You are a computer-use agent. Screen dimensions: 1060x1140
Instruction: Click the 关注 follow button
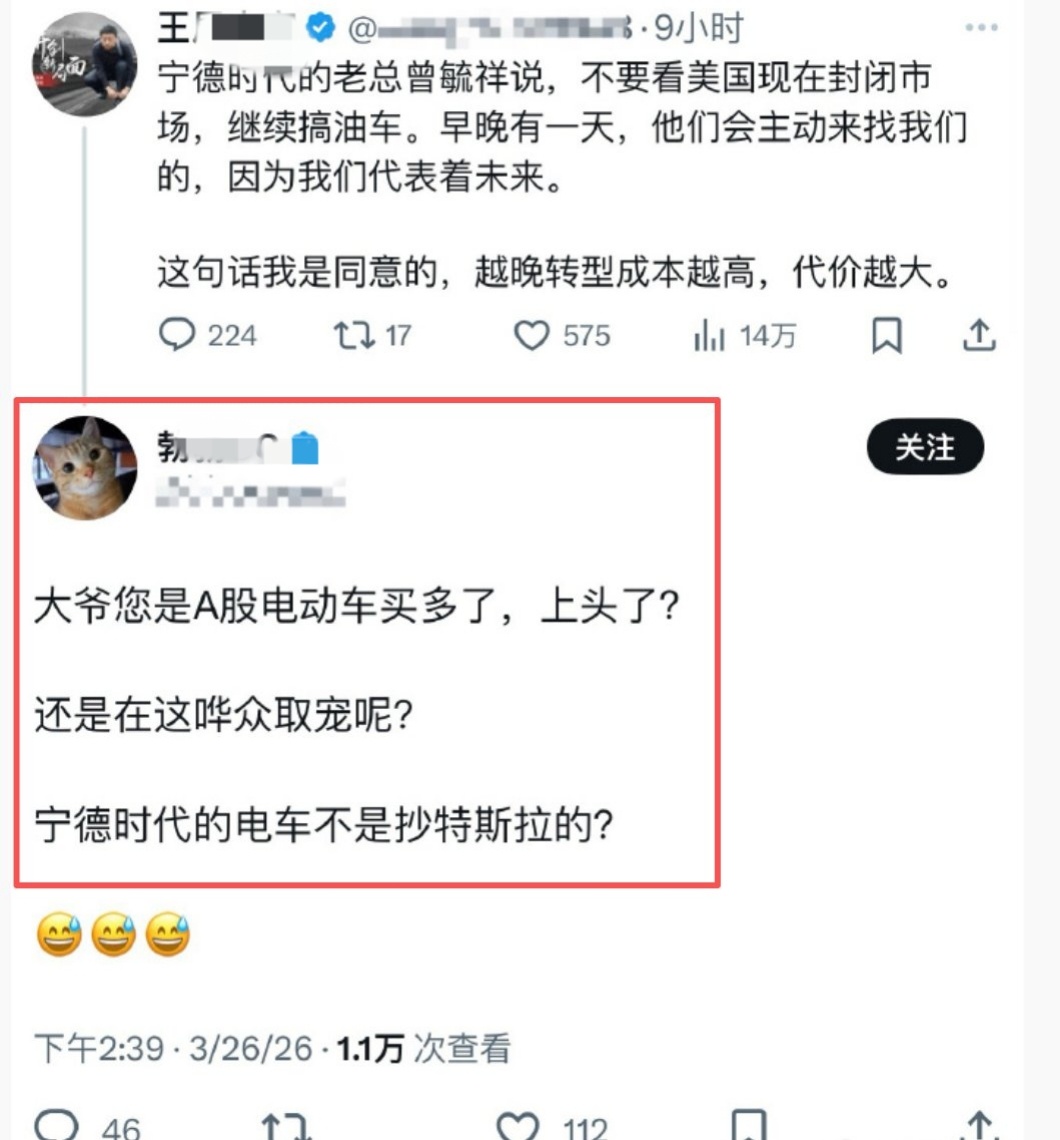click(x=925, y=446)
